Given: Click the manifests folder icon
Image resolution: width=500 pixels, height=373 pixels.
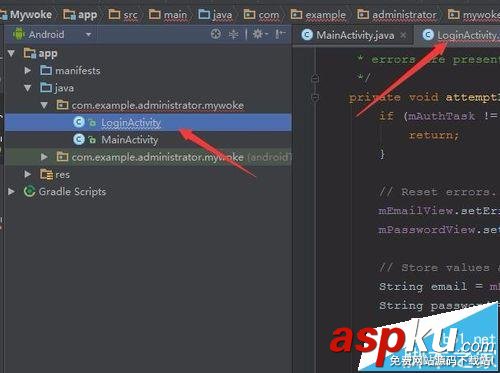Looking at the screenshot, I should tap(46, 70).
